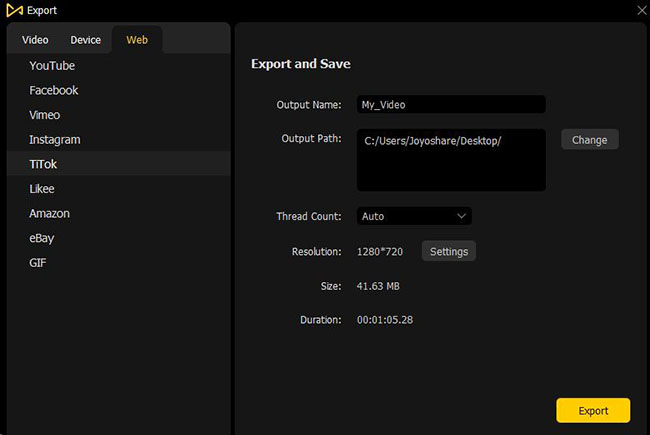Click the Joyoshare logo icon in title bar
This screenshot has width=650, height=435.
15,10
